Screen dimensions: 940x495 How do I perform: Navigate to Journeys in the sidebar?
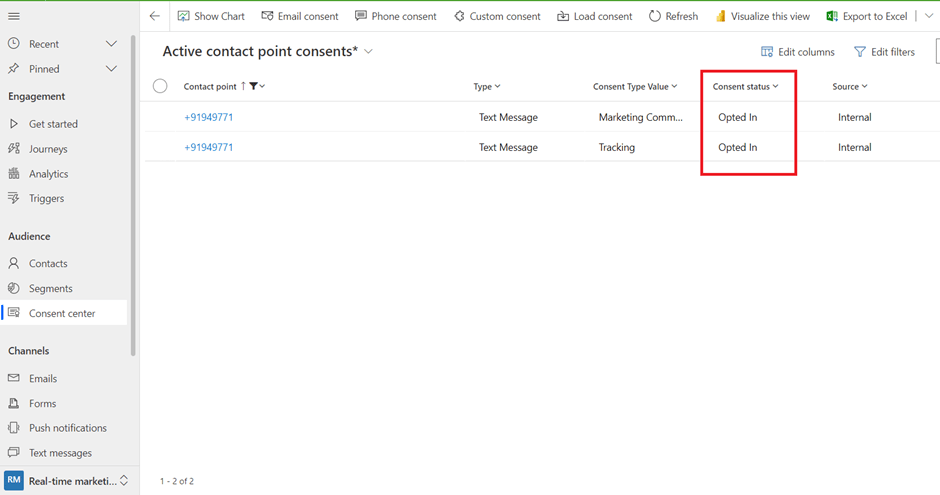[x=48, y=149]
